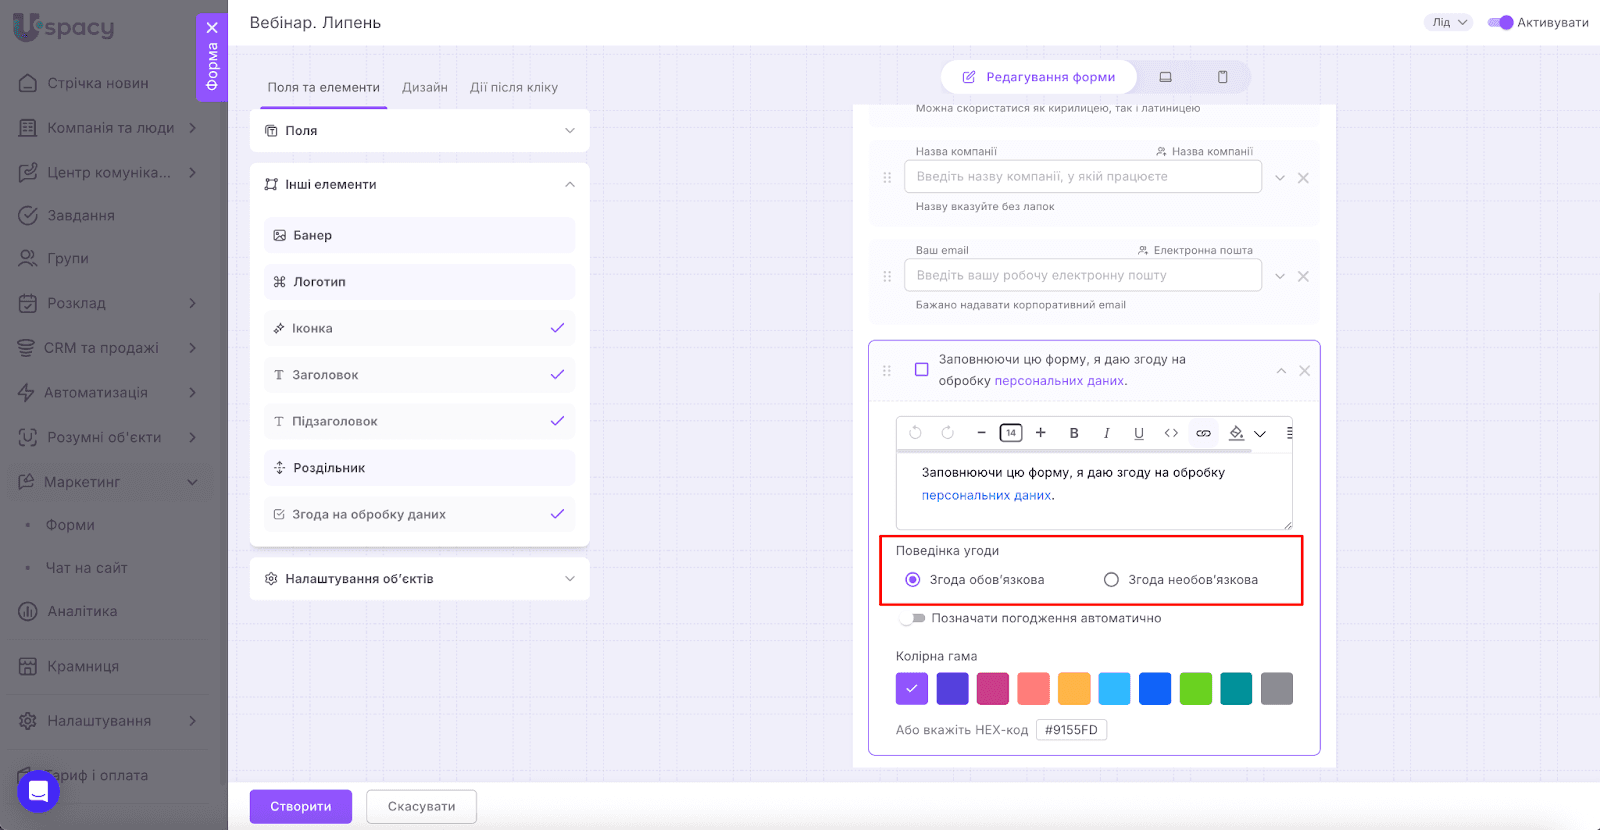The image size is (1600, 830).
Task: Switch to mobile preview icon
Action: pos(1222,77)
